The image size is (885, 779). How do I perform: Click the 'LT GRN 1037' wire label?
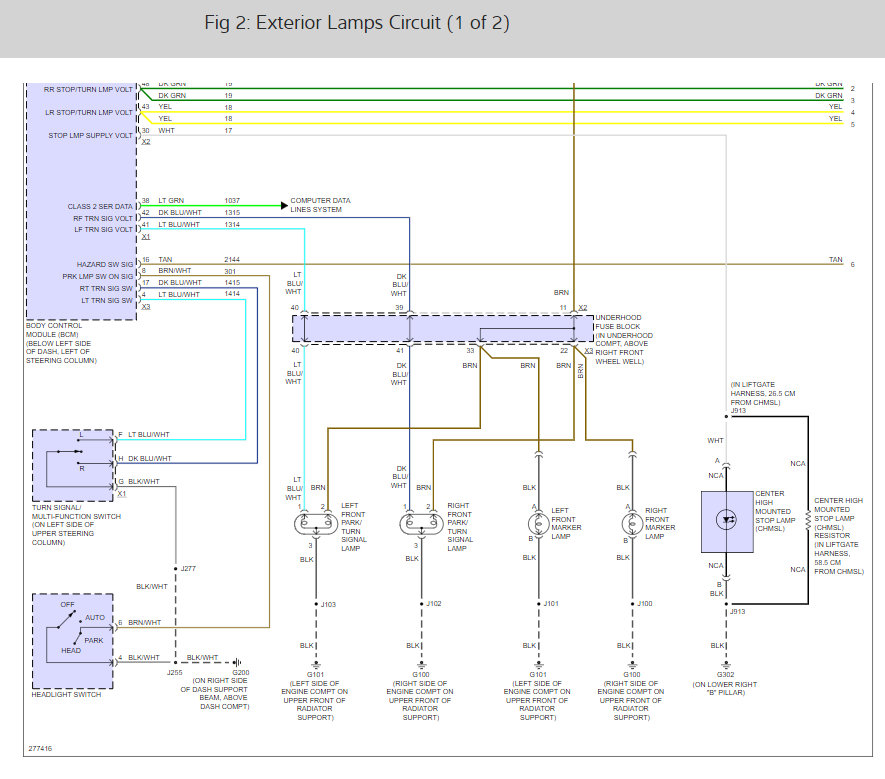coord(199,200)
